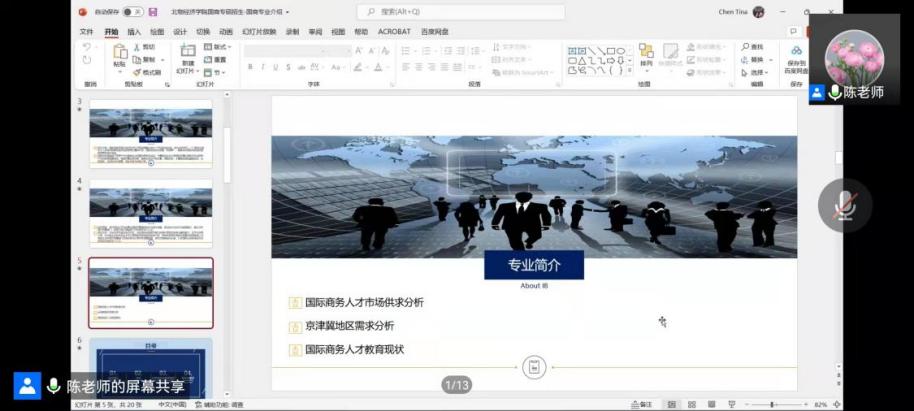Switch to the ACROBAT tab
The image size is (914, 411).
click(394, 32)
